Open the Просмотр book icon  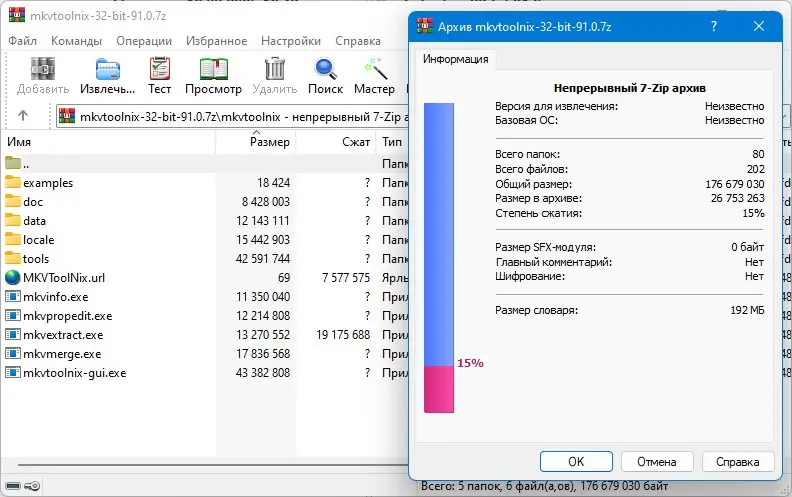click(214, 69)
